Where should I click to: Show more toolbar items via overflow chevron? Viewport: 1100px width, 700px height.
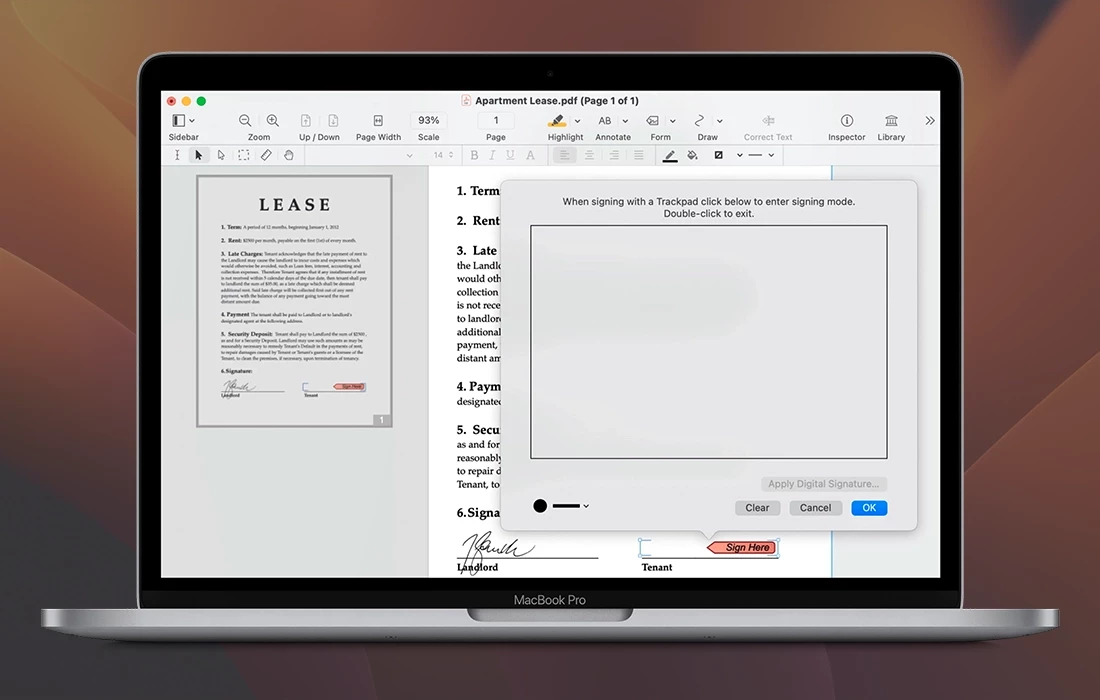[x=930, y=121]
